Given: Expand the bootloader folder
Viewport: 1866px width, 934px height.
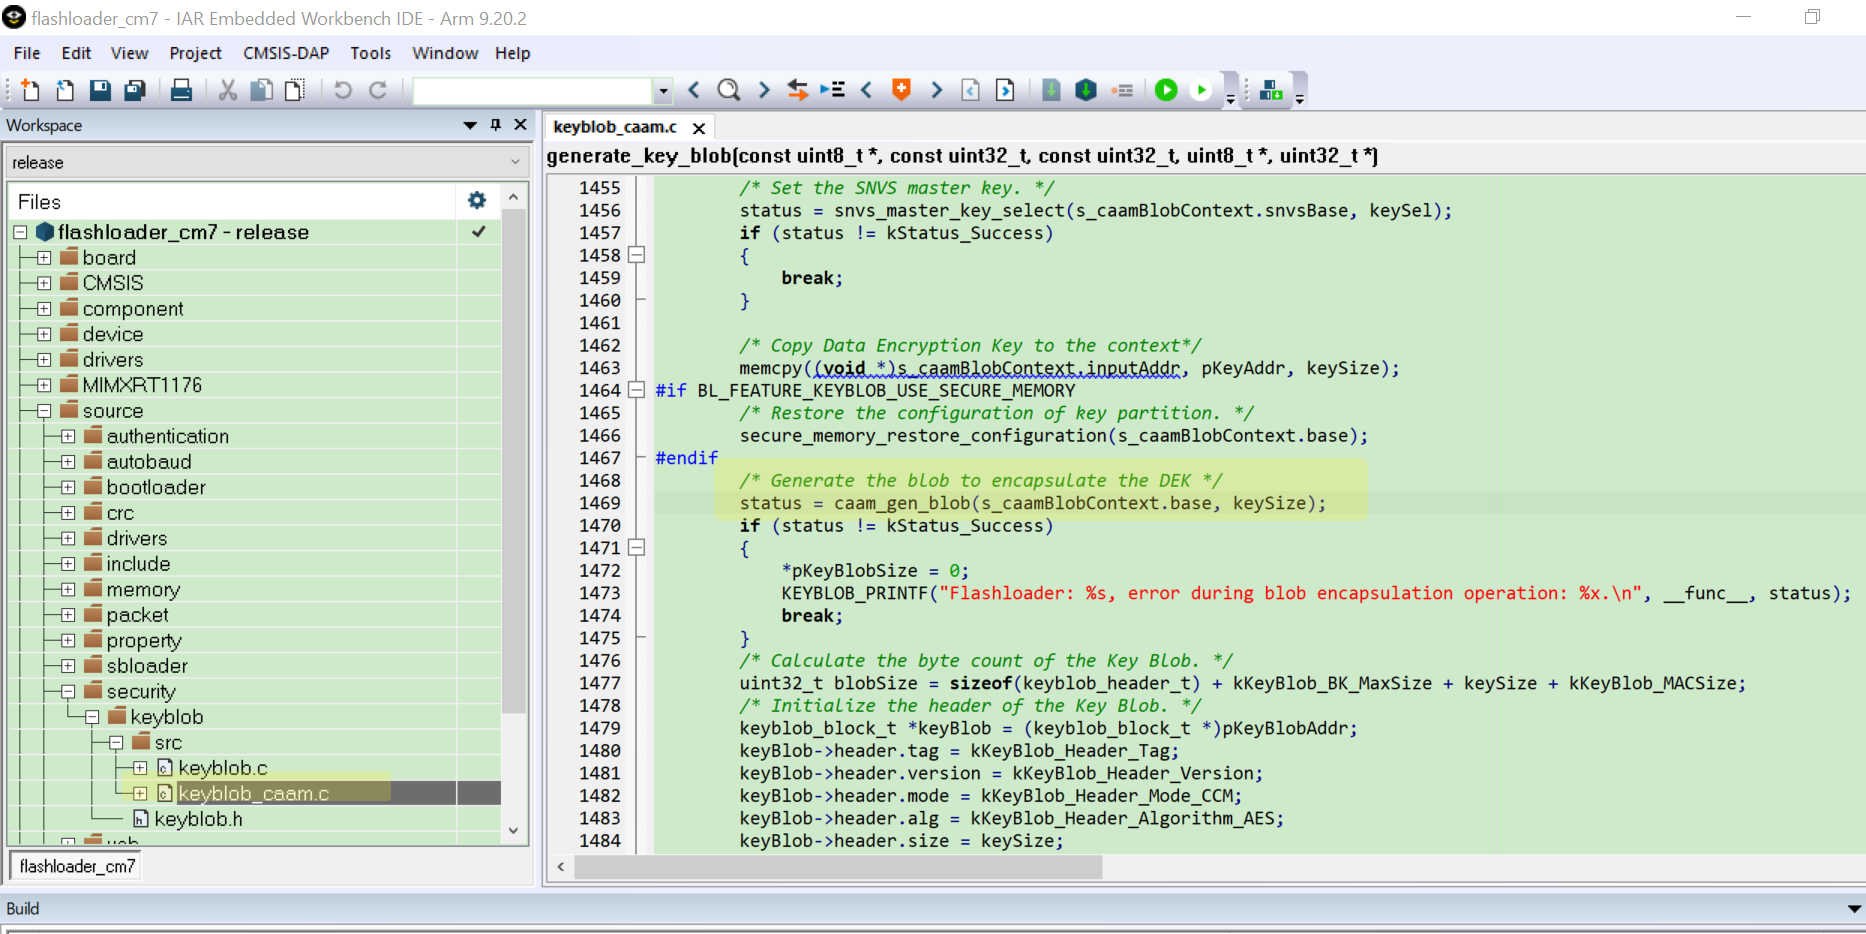Looking at the screenshot, I should [68, 488].
